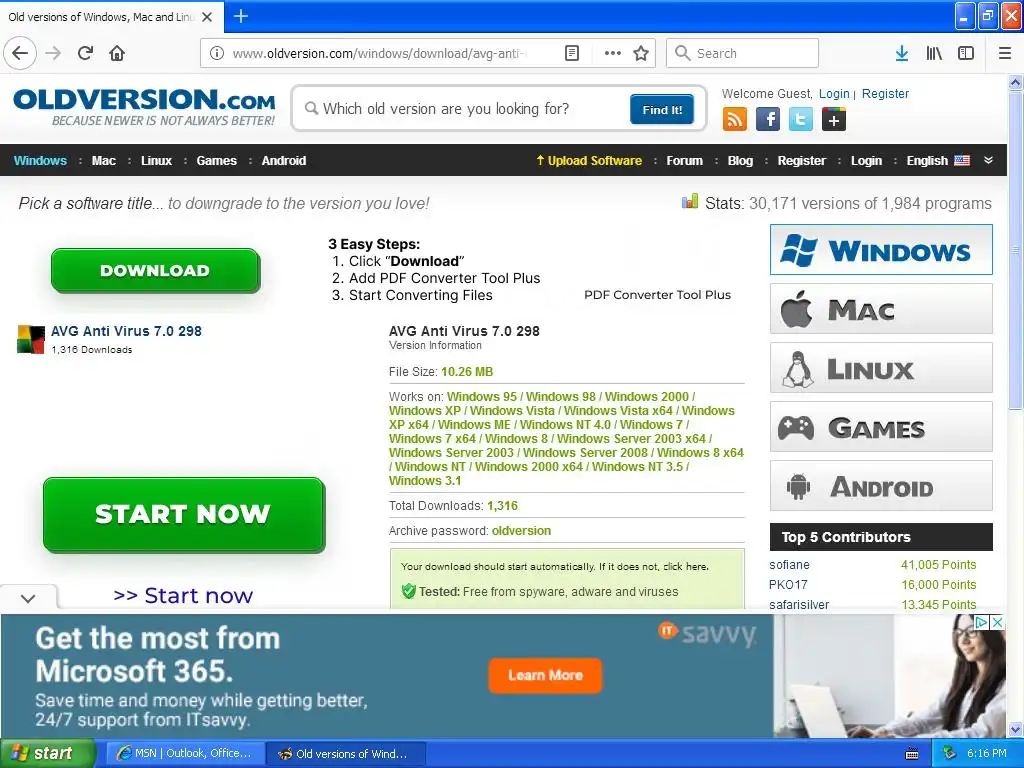
Task: Toggle the sidebar icon in toolbar
Action: click(966, 53)
